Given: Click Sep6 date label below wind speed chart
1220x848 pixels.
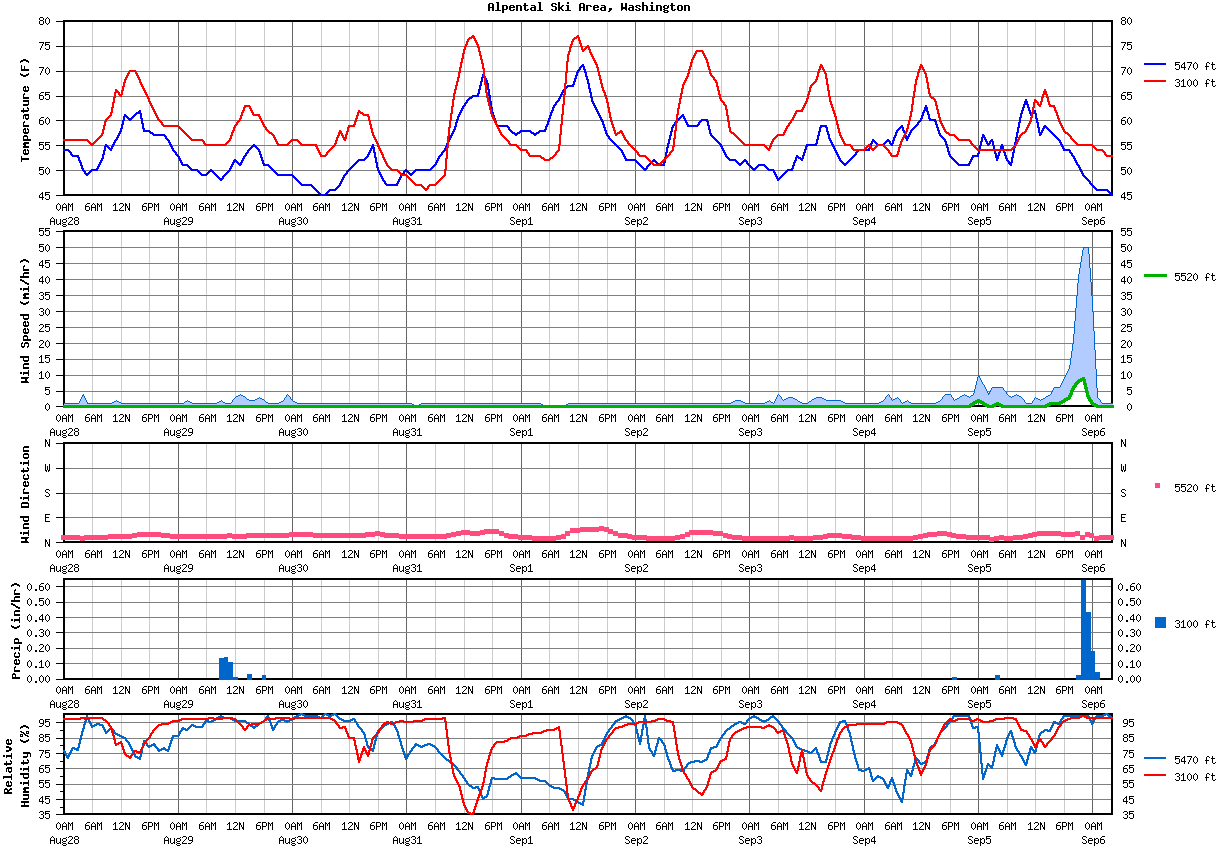Looking at the screenshot, I should coord(1093,431).
